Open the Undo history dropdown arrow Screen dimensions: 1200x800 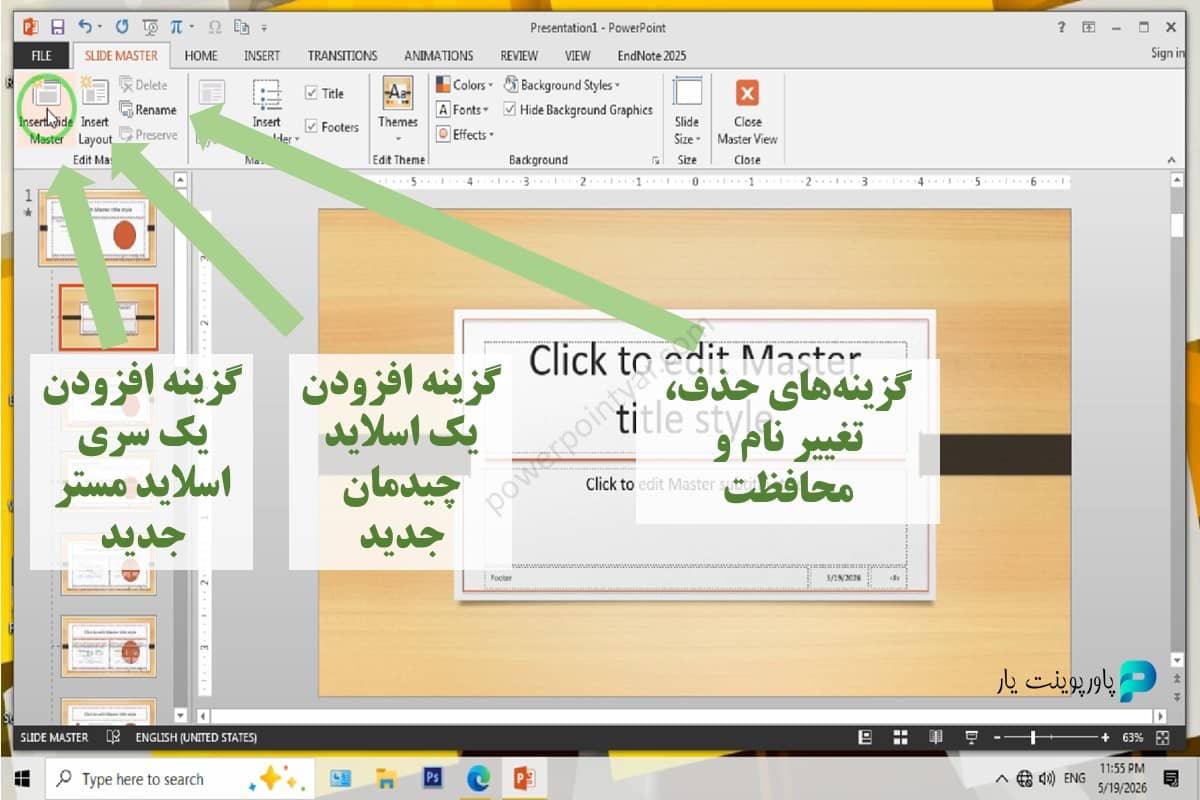(x=99, y=28)
